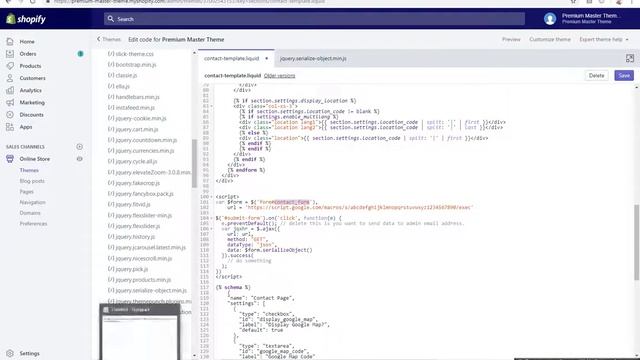This screenshot has width=640, height=360.
Task: Open jquery.fitvid.js file
Action: point(133,204)
